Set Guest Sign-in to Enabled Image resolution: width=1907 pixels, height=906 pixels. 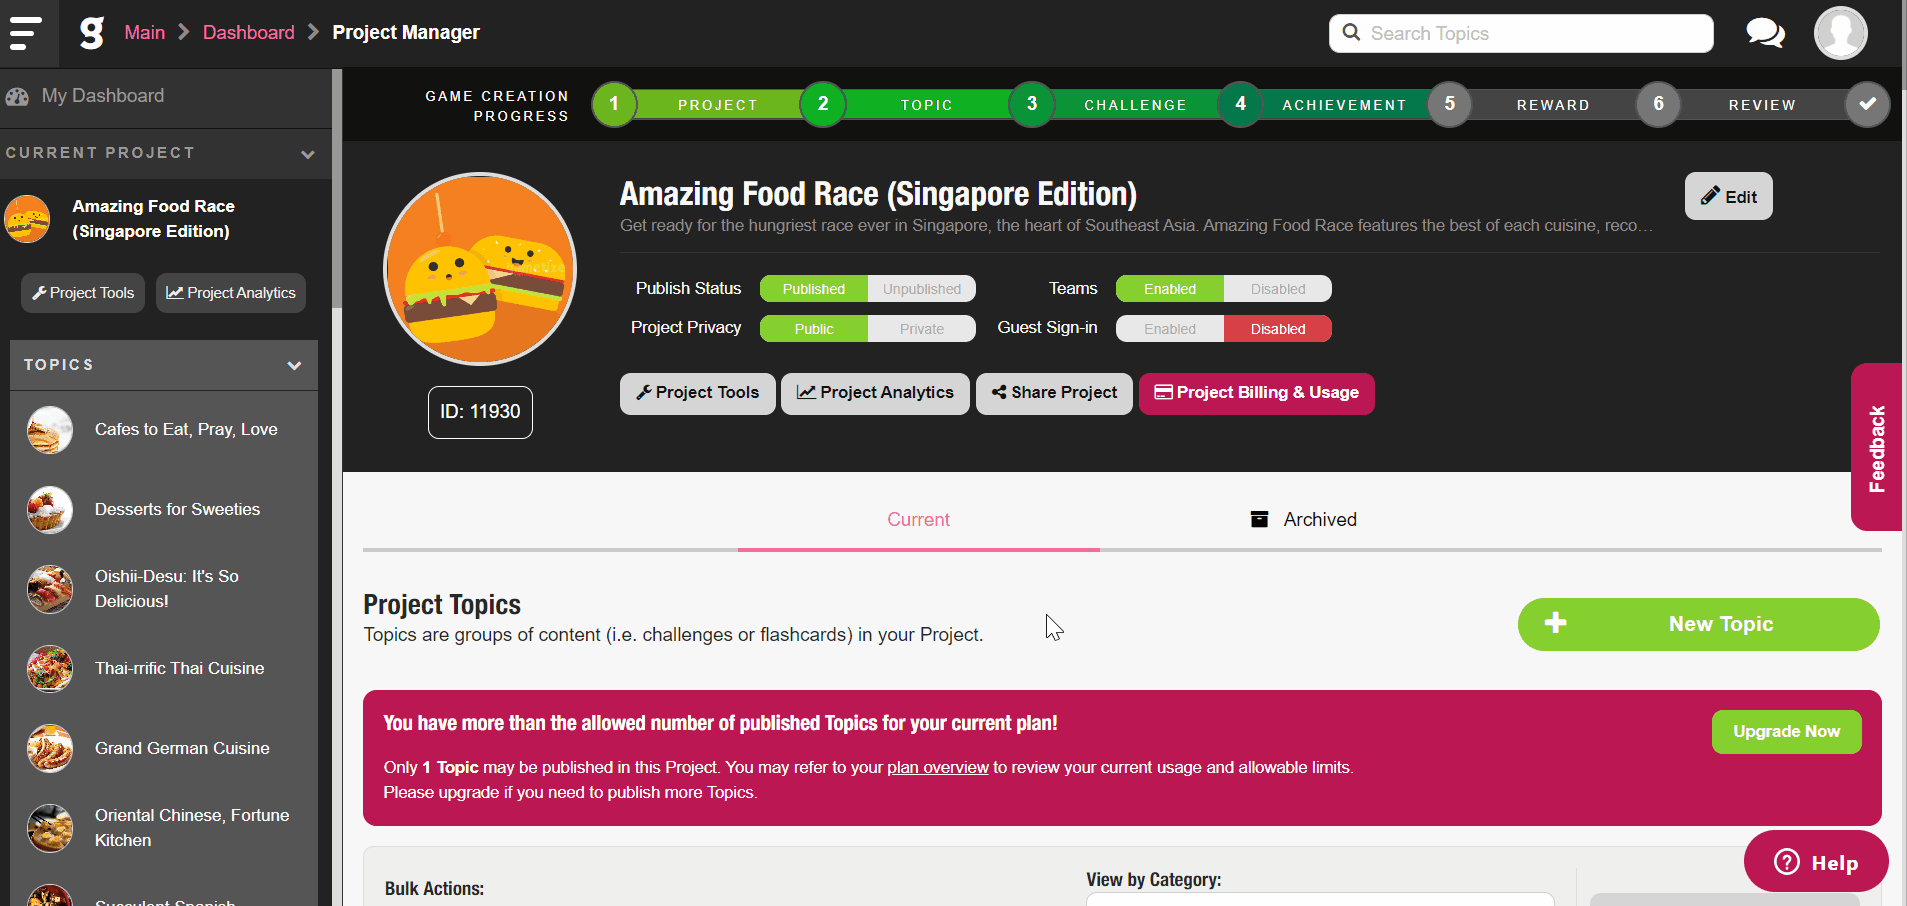[x=1170, y=329]
